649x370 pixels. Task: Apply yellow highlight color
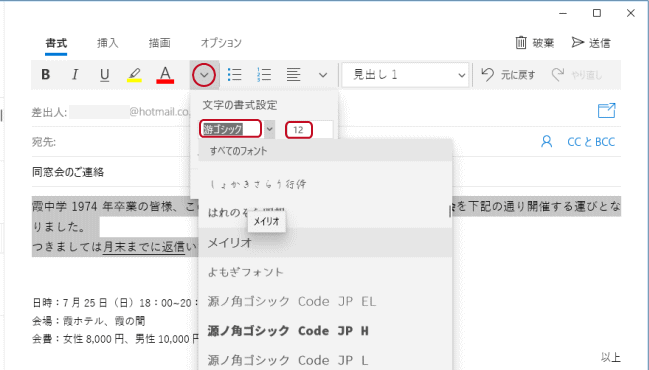pyautogui.click(x=134, y=75)
